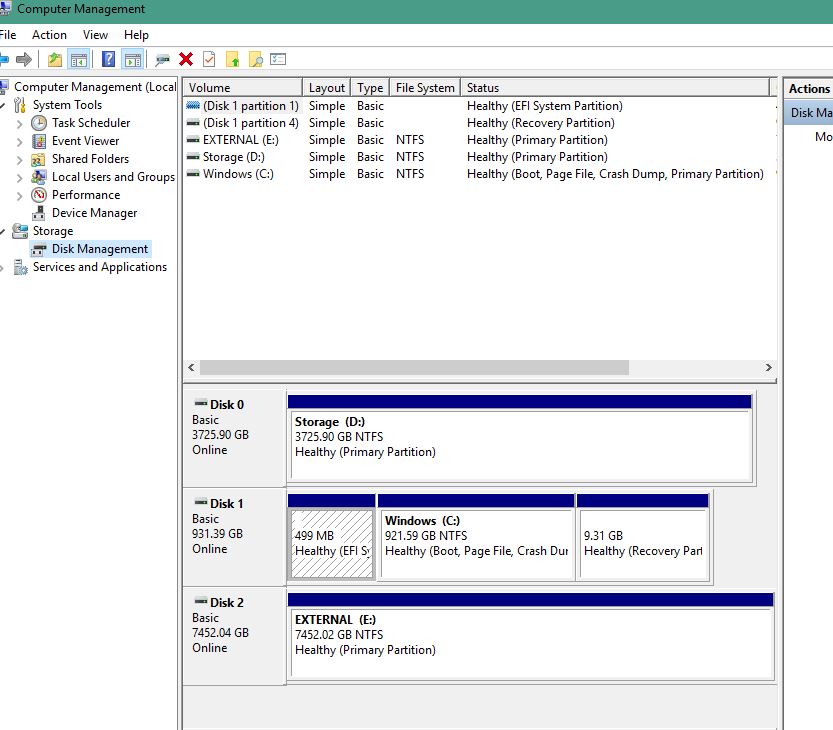833x730 pixels.
Task: Click the Task Scheduler clock icon
Action: [39, 123]
